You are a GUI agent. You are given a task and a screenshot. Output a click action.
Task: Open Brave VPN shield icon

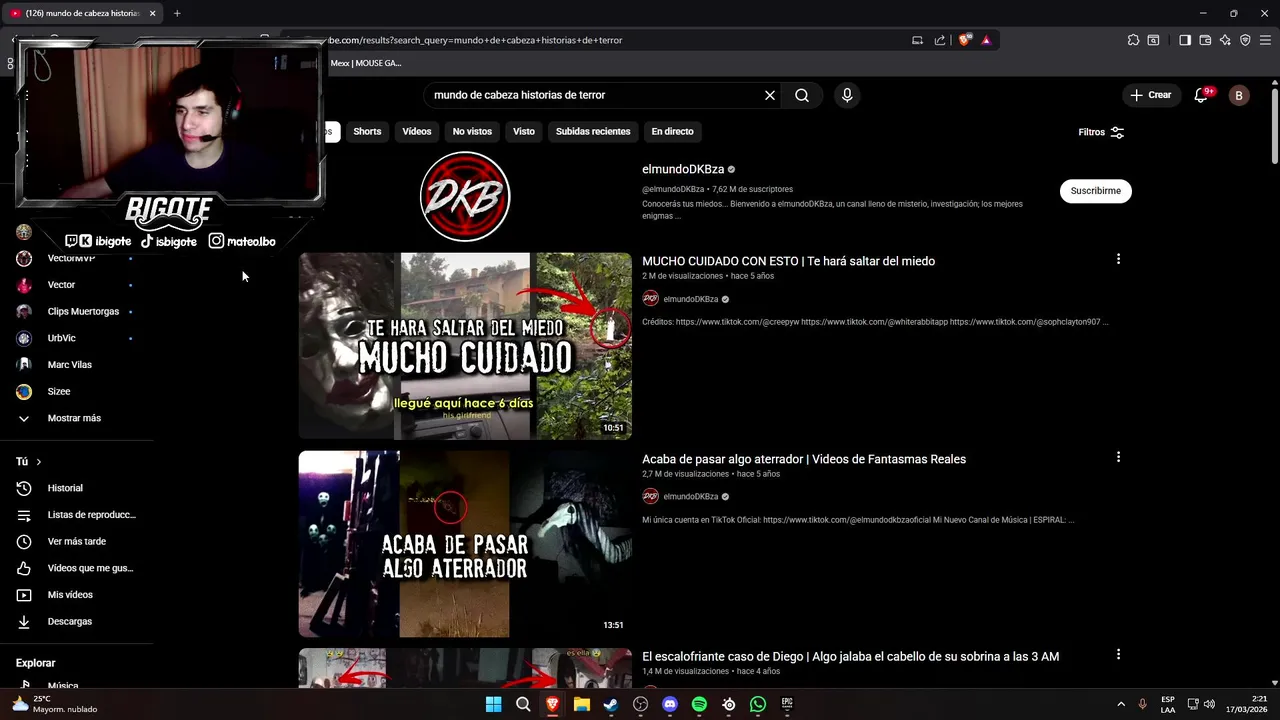pyautogui.click(x=1245, y=40)
